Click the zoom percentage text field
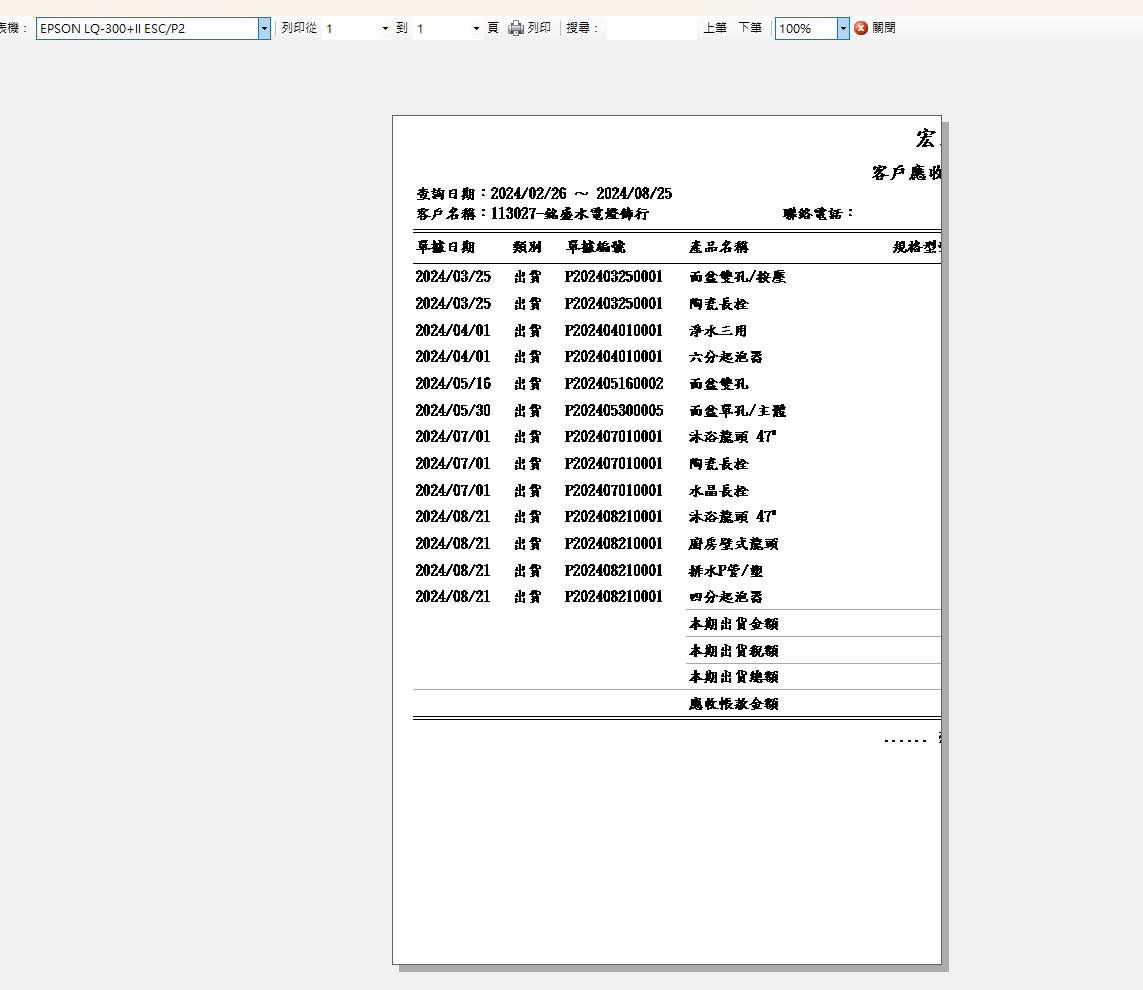This screenshot has width=1143, height=990. click(806, 28)
